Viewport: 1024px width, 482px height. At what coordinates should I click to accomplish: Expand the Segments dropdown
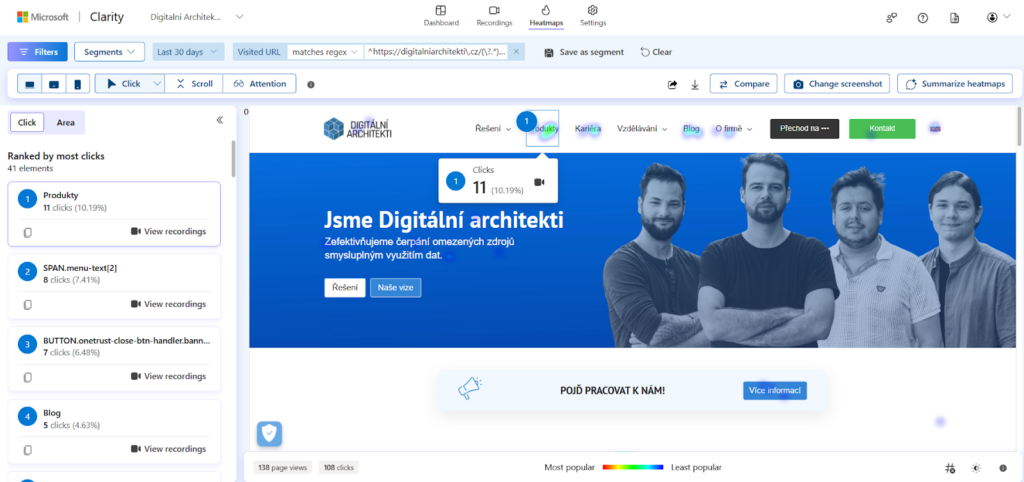(110, 52)
